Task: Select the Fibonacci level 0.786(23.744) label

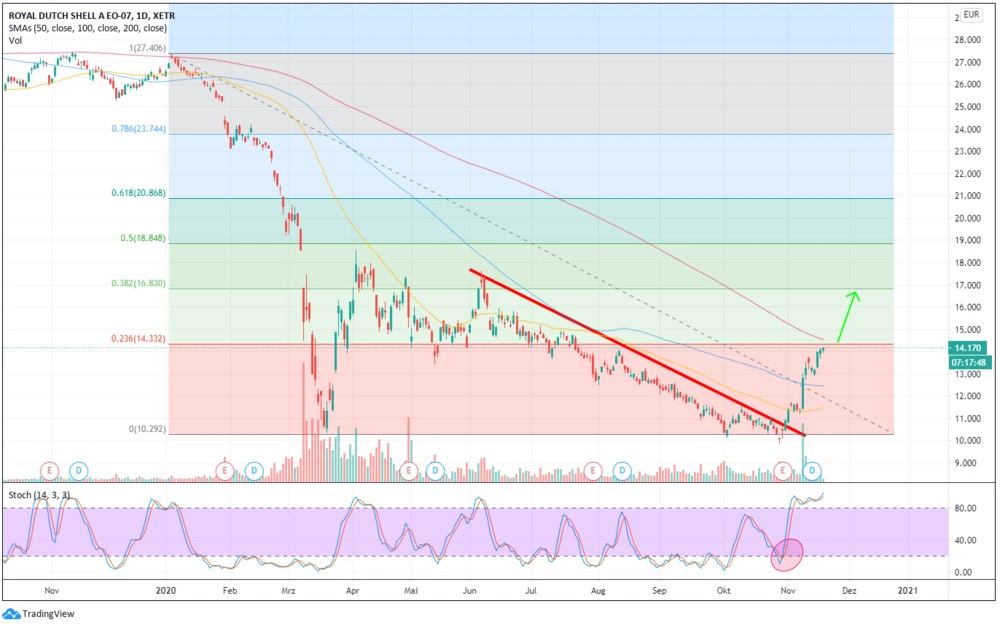Action: [x=138, y=128]
